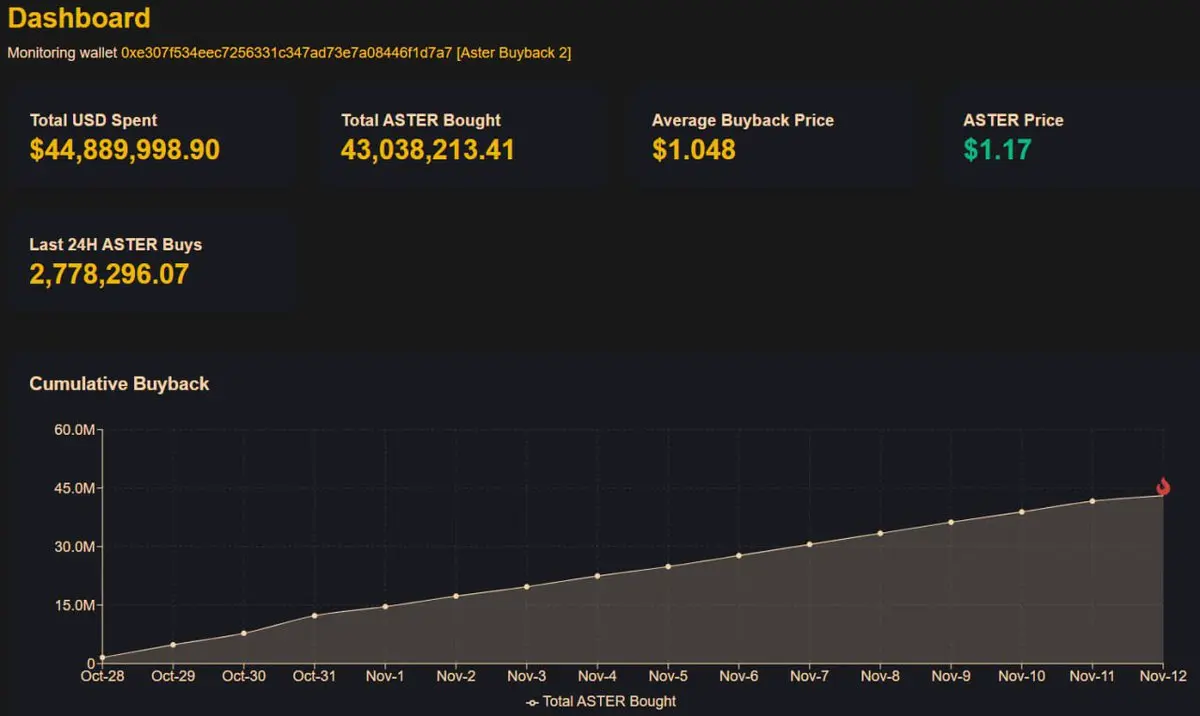Click the Nov-7 data point on chart
Screen dimensions: 1200x716
(x=809, y=544)
